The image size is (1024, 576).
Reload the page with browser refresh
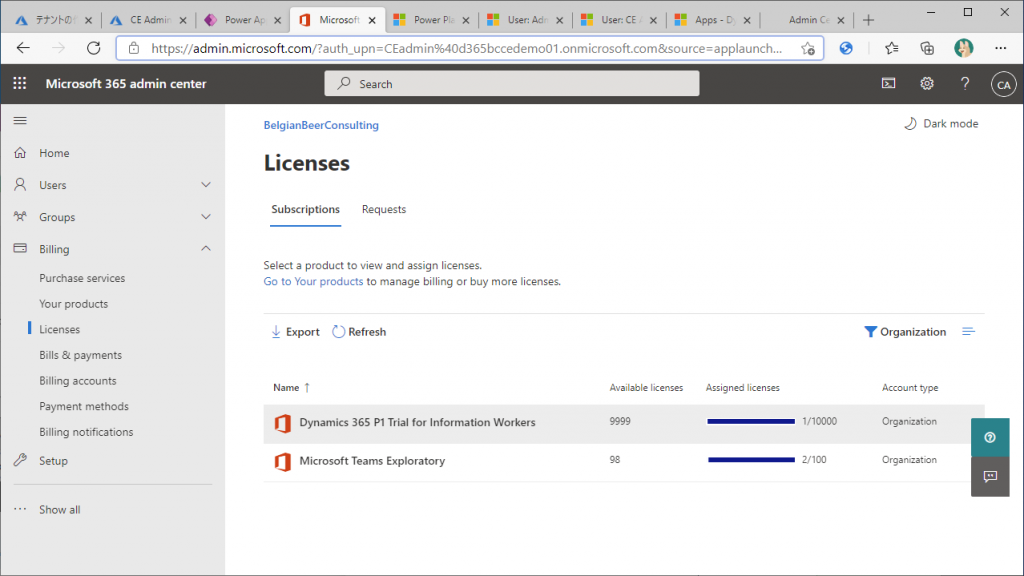click(93, 48)
